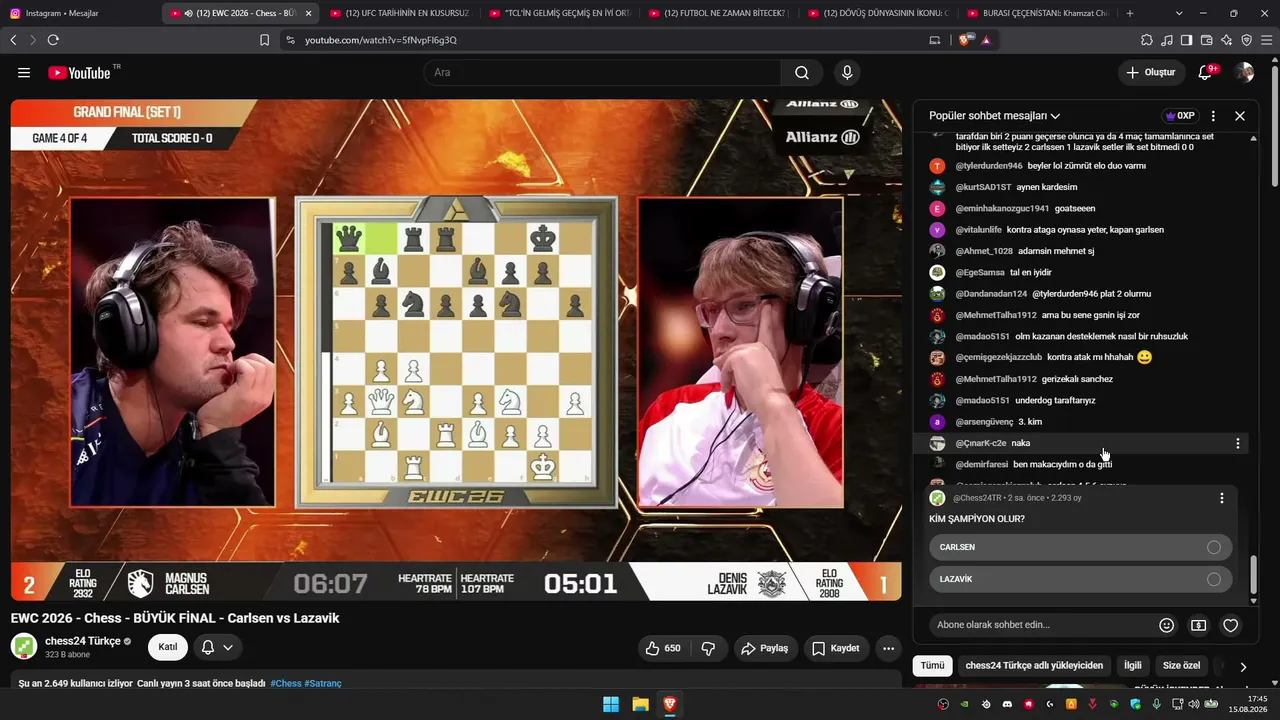Open the Brave Rewards triangle icon

tap(986, 40)
